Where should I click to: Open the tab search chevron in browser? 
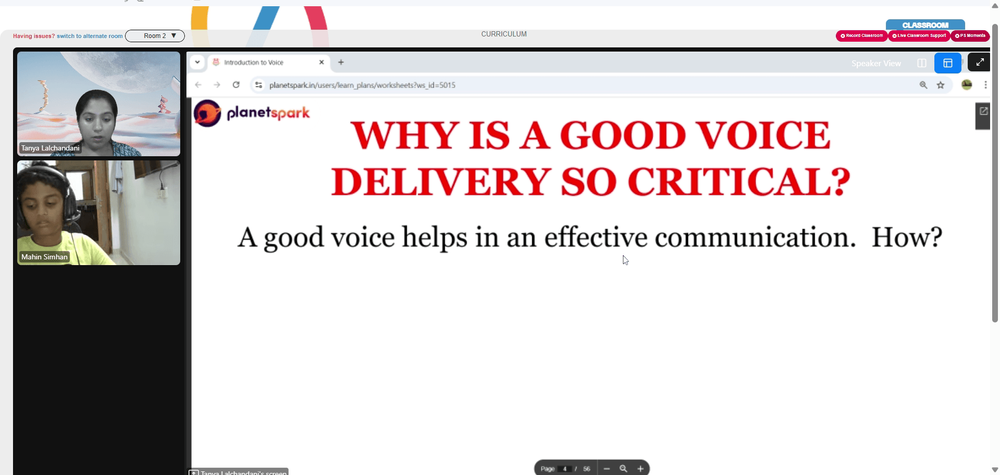tap(198, 62)
